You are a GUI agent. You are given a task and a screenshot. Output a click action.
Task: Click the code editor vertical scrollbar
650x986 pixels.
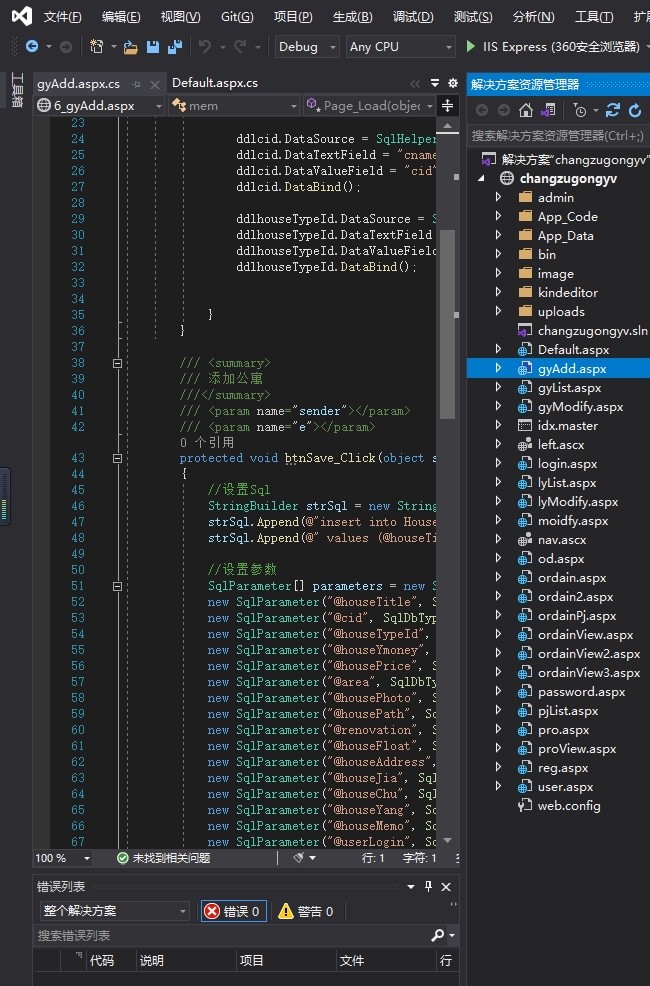(x=448, y=324)
